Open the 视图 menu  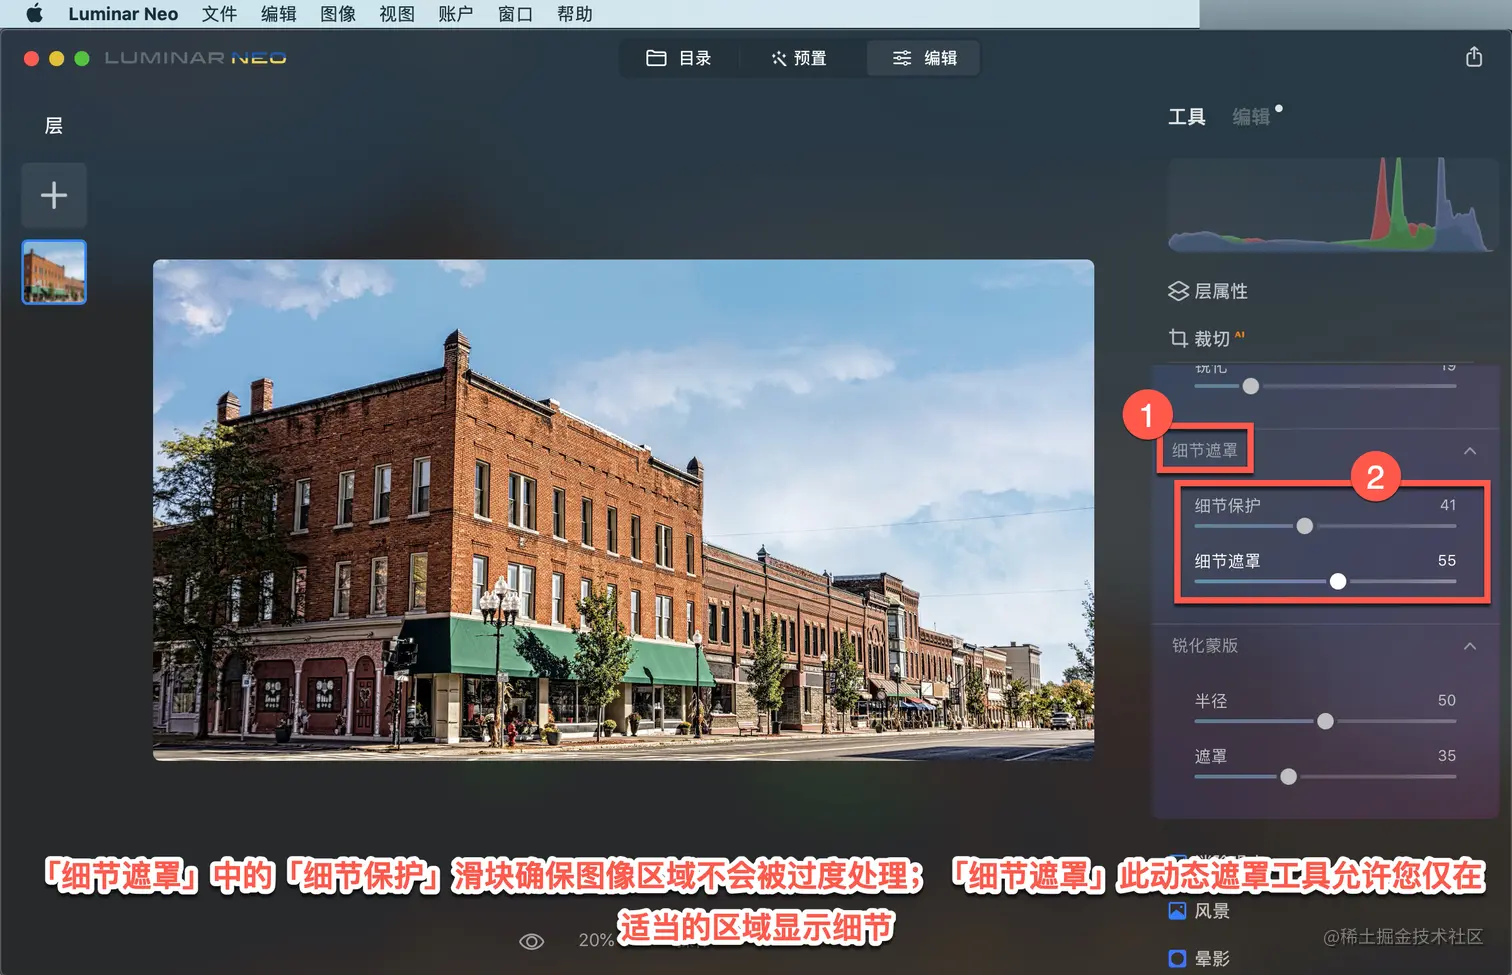(397, 14)
